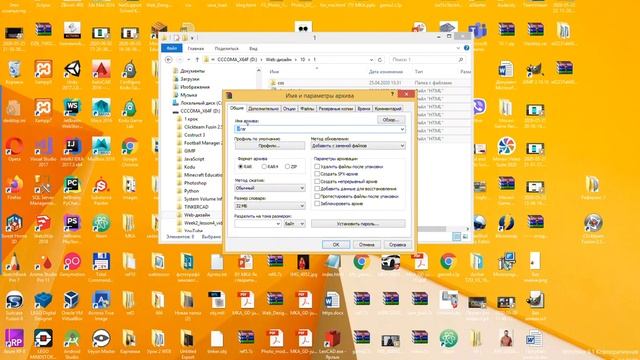Click the 'Установить пароль...' button
Screen dimensions: 640x360
point(358,224)
